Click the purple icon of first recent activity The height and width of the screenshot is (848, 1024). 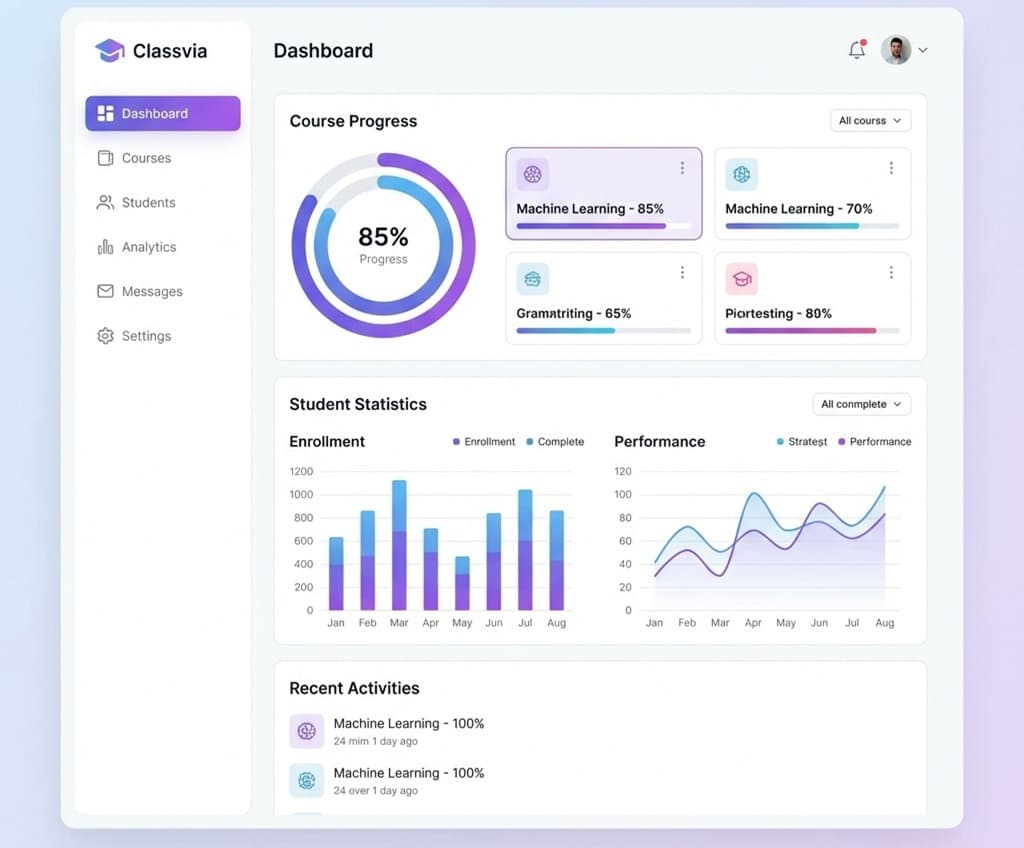(306, 731)
